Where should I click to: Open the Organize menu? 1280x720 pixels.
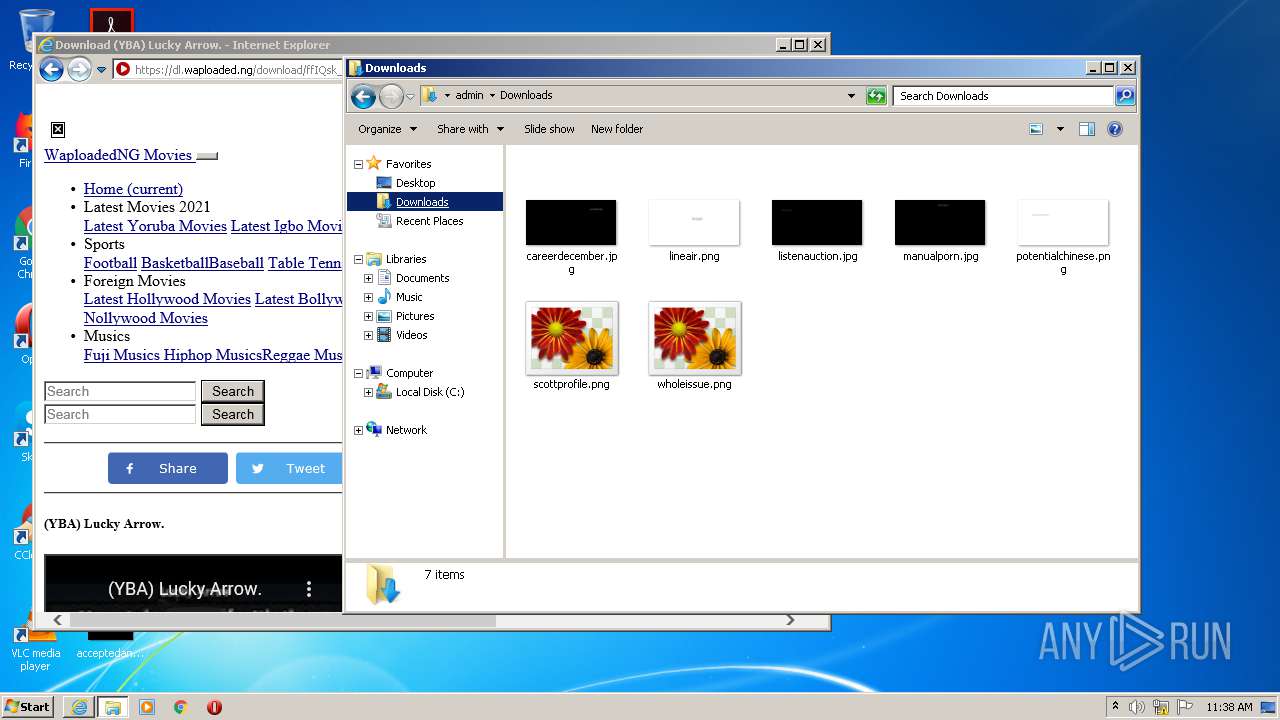386,129
